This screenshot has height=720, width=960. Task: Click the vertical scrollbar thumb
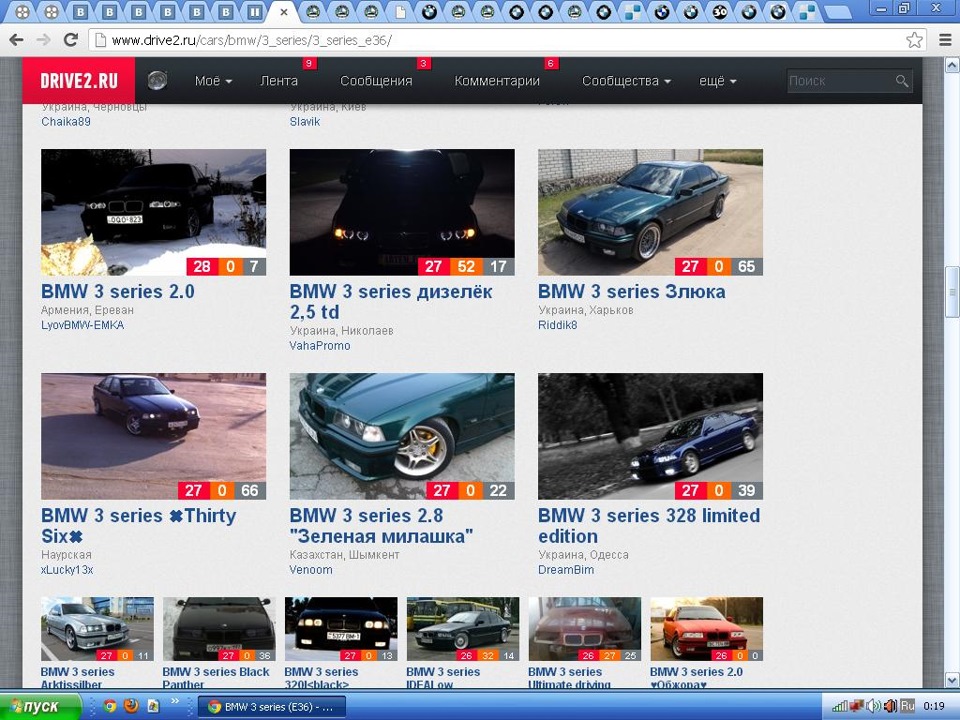[952, 292]
